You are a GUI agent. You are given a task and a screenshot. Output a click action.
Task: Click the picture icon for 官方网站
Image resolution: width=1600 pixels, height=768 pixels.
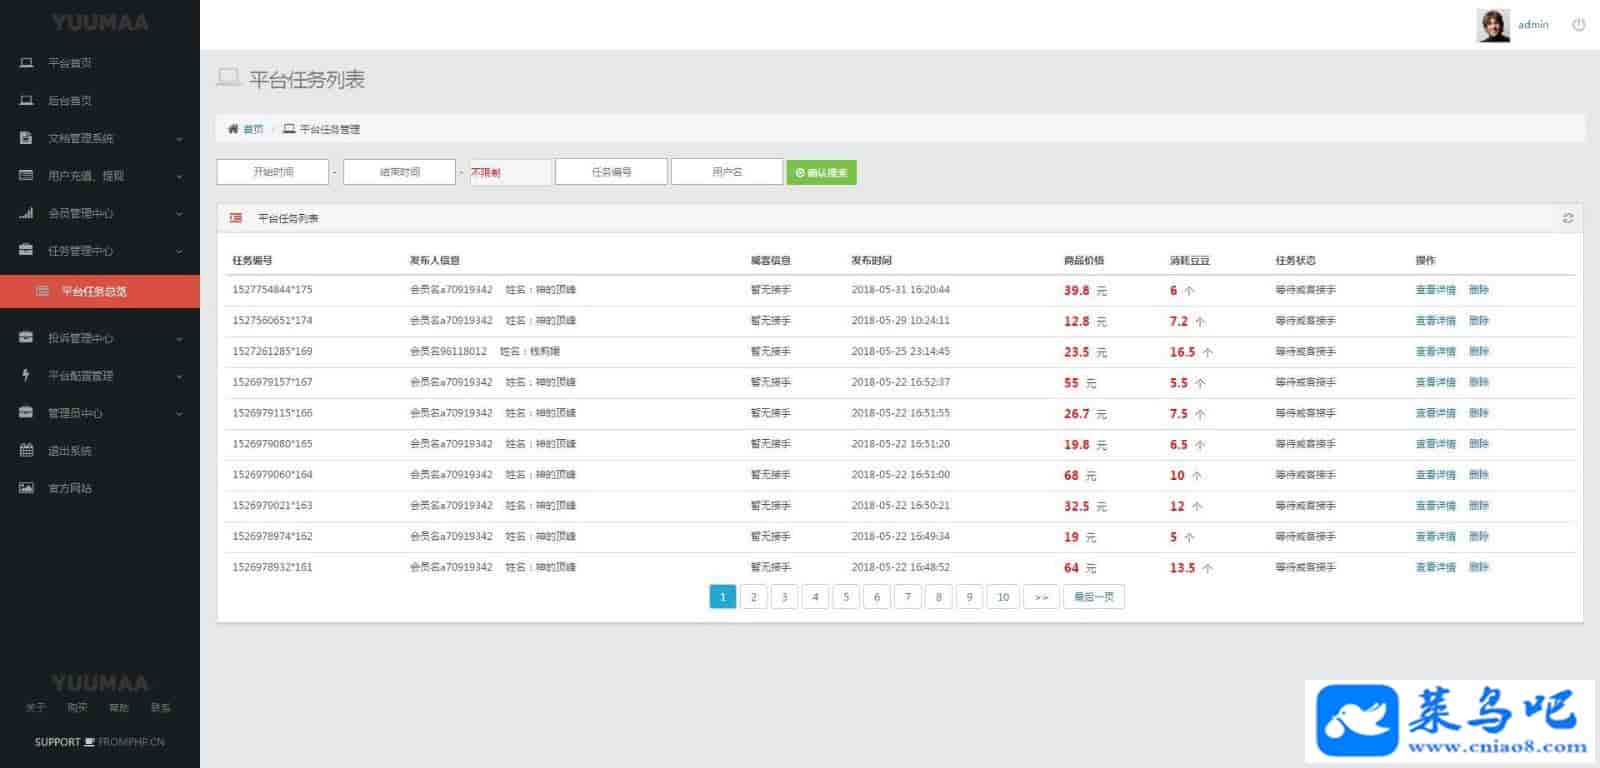point(27,488)
